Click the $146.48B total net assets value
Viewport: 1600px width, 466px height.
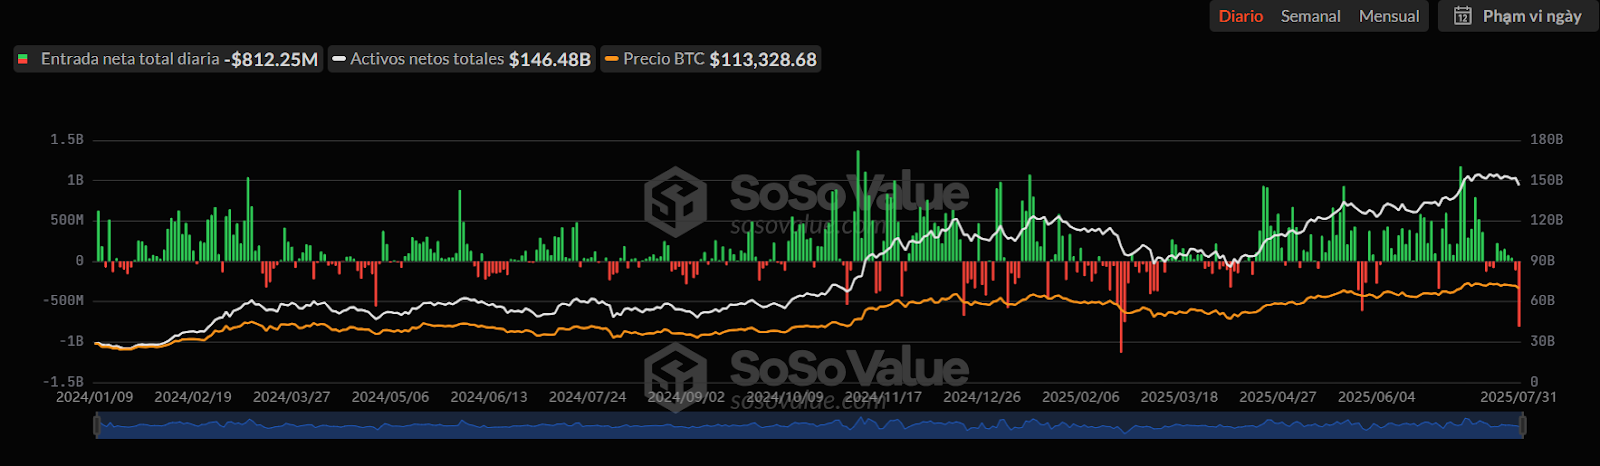(x=550, y=59)
